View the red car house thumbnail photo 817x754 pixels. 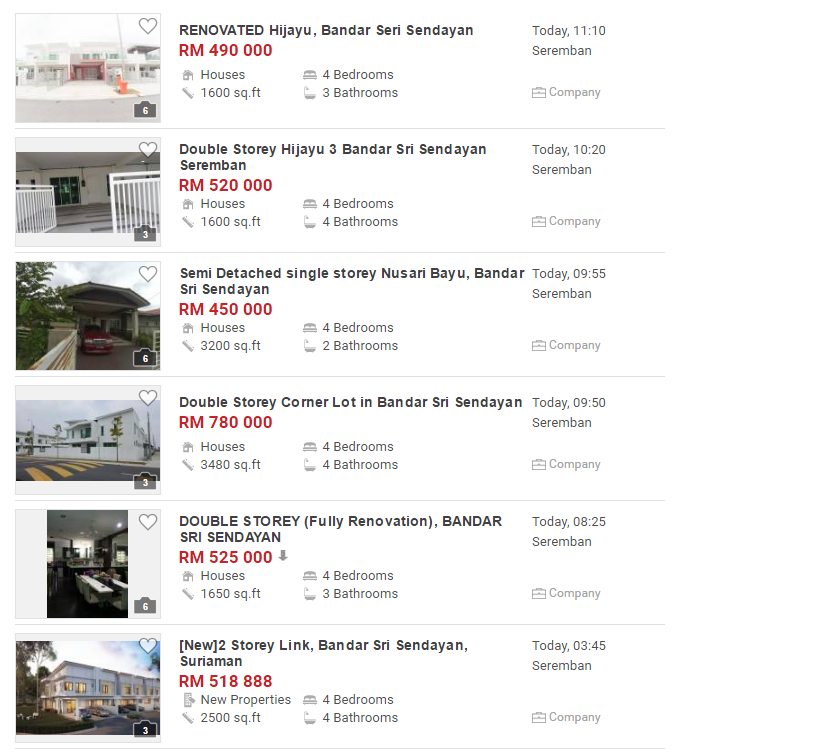88,316
